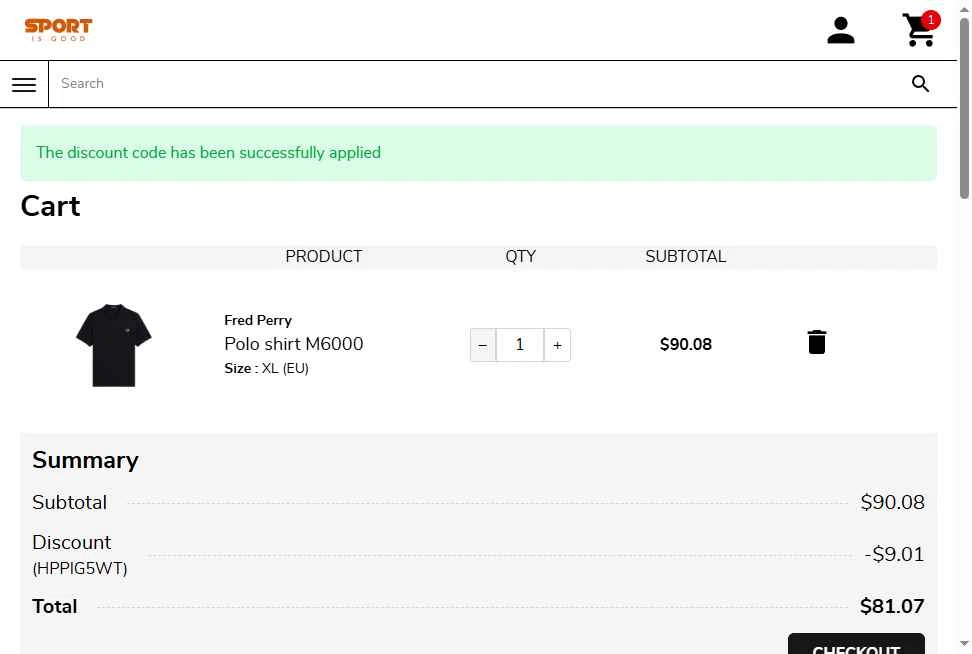The image size is (972, 654).
Task: Decrease quantity with the minus button
Action: 483,345
